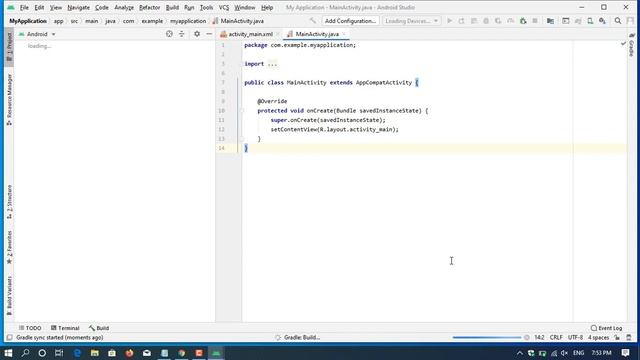
Task: Toggle the TODO tool window
Action: tap(30, 328)
